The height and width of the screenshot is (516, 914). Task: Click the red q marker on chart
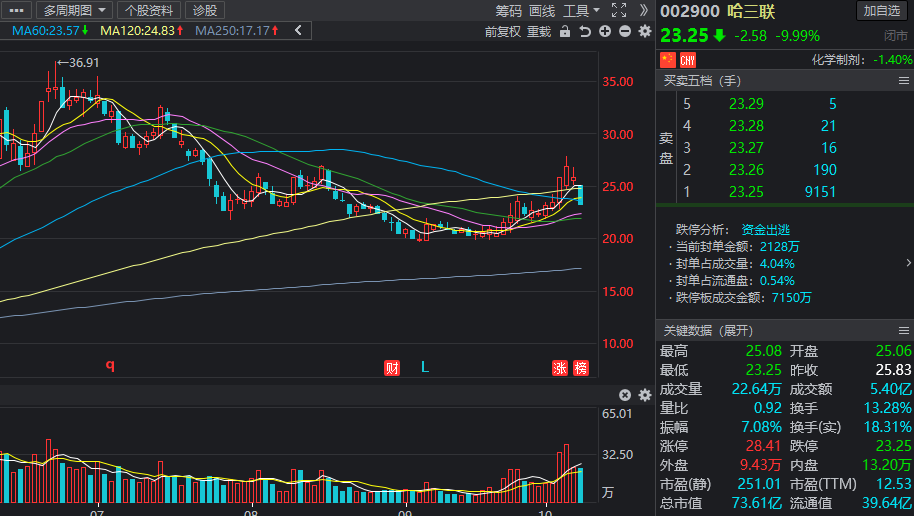(x=110, y=366)
